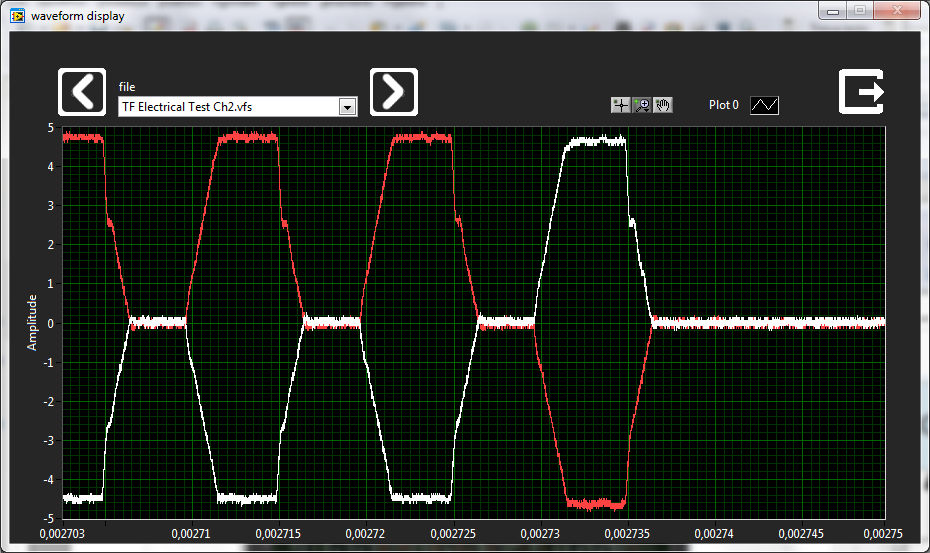This screenshot has width=930, height=553.
Task: Minimize the waveform display window
Action: pyautogui.click(x=833, y=11)
